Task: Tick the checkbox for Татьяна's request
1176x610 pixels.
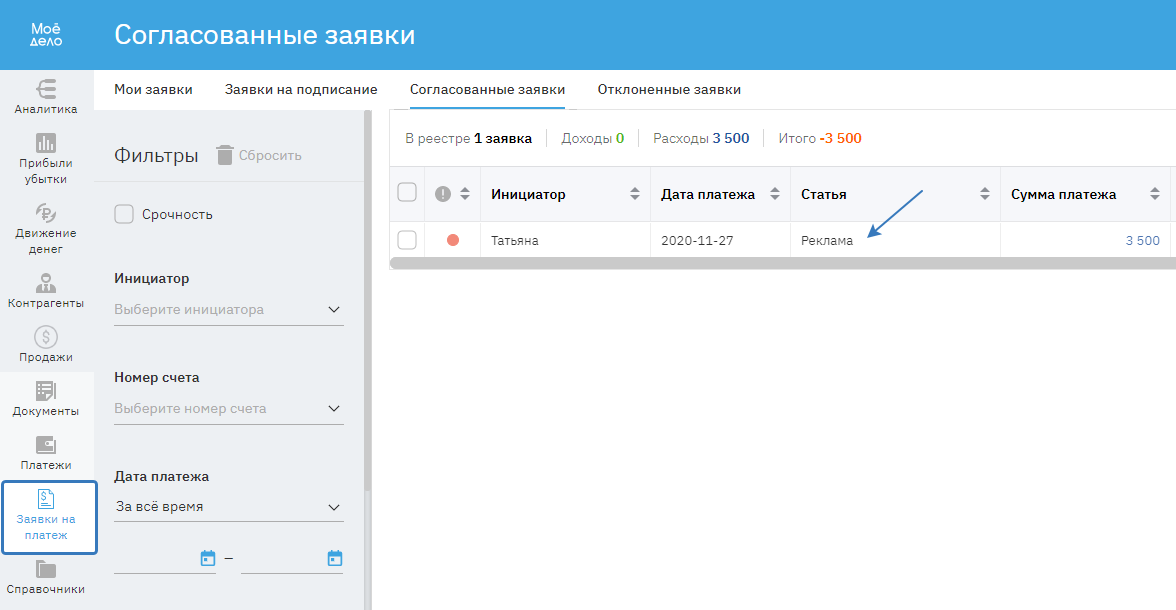Action: pyautogui.click(x=407, y=240)
